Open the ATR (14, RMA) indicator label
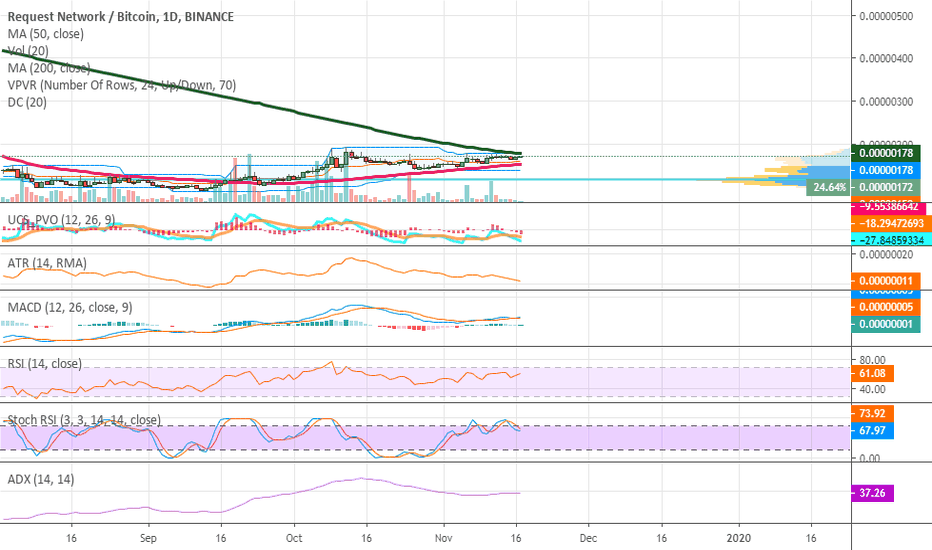The image size is (932, 550). point(47,263)
